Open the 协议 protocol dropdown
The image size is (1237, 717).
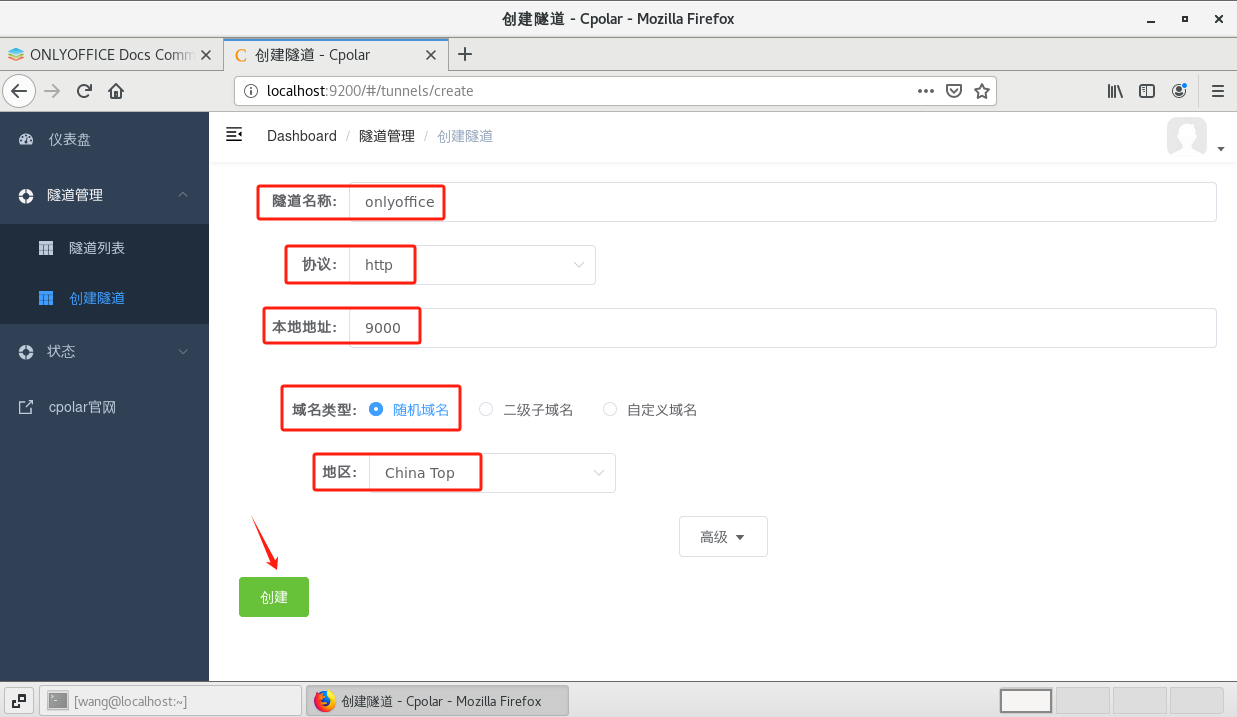pos(578,264)
